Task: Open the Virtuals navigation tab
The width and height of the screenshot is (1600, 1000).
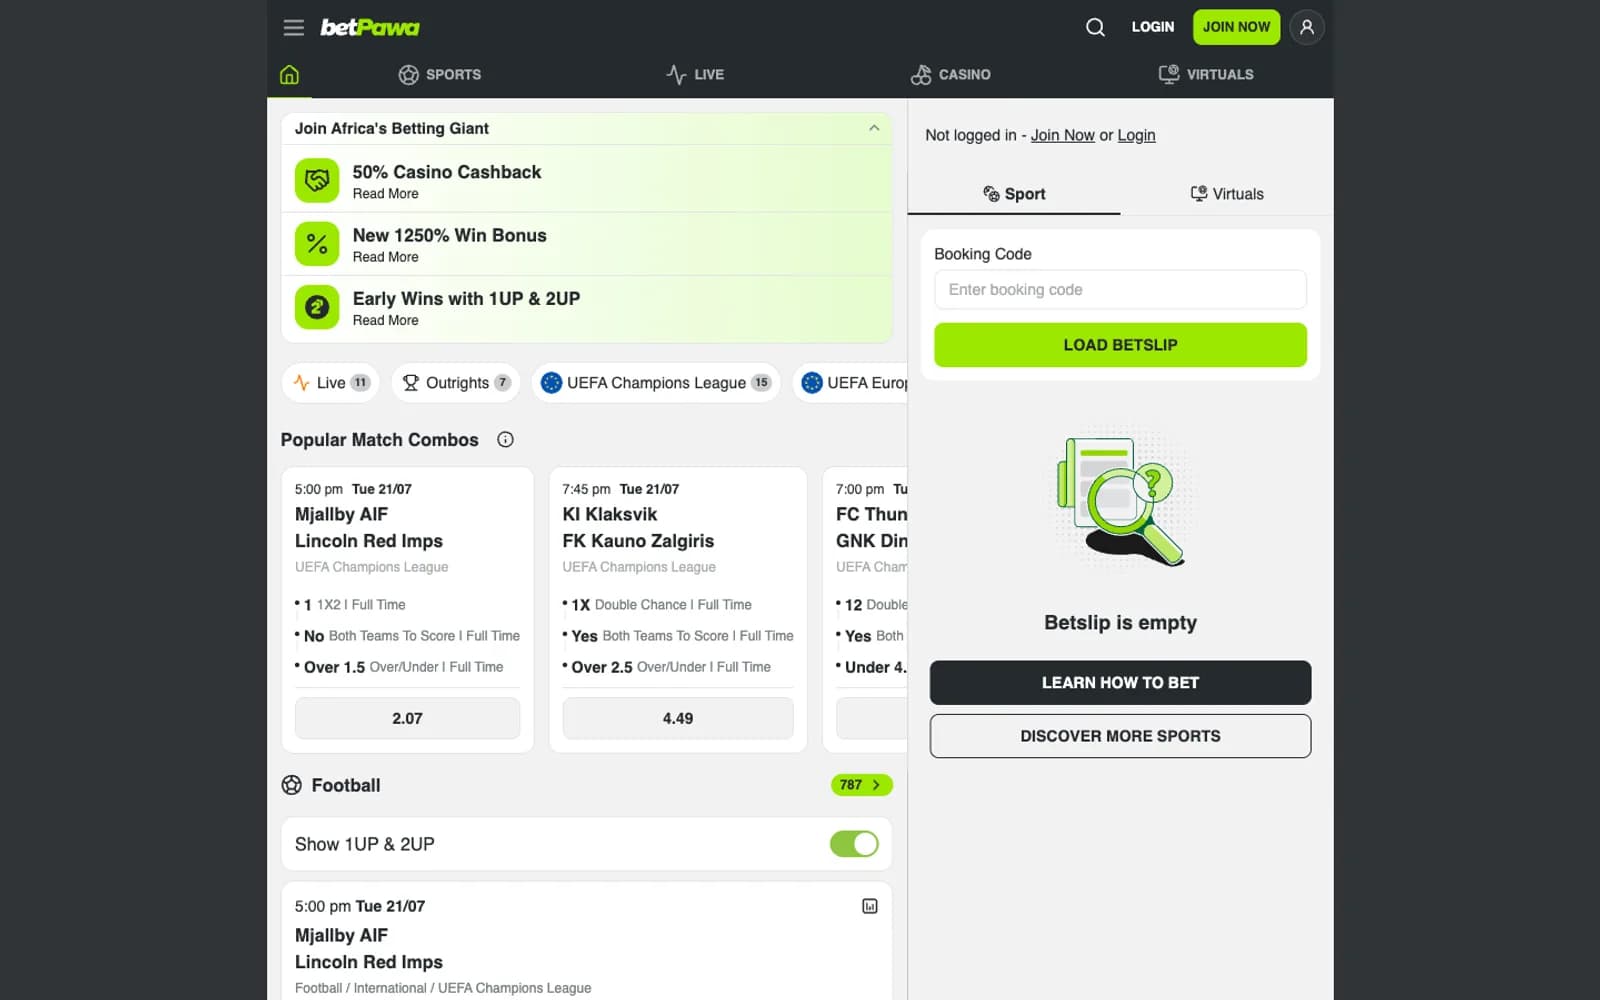Action: (1206, 74)
